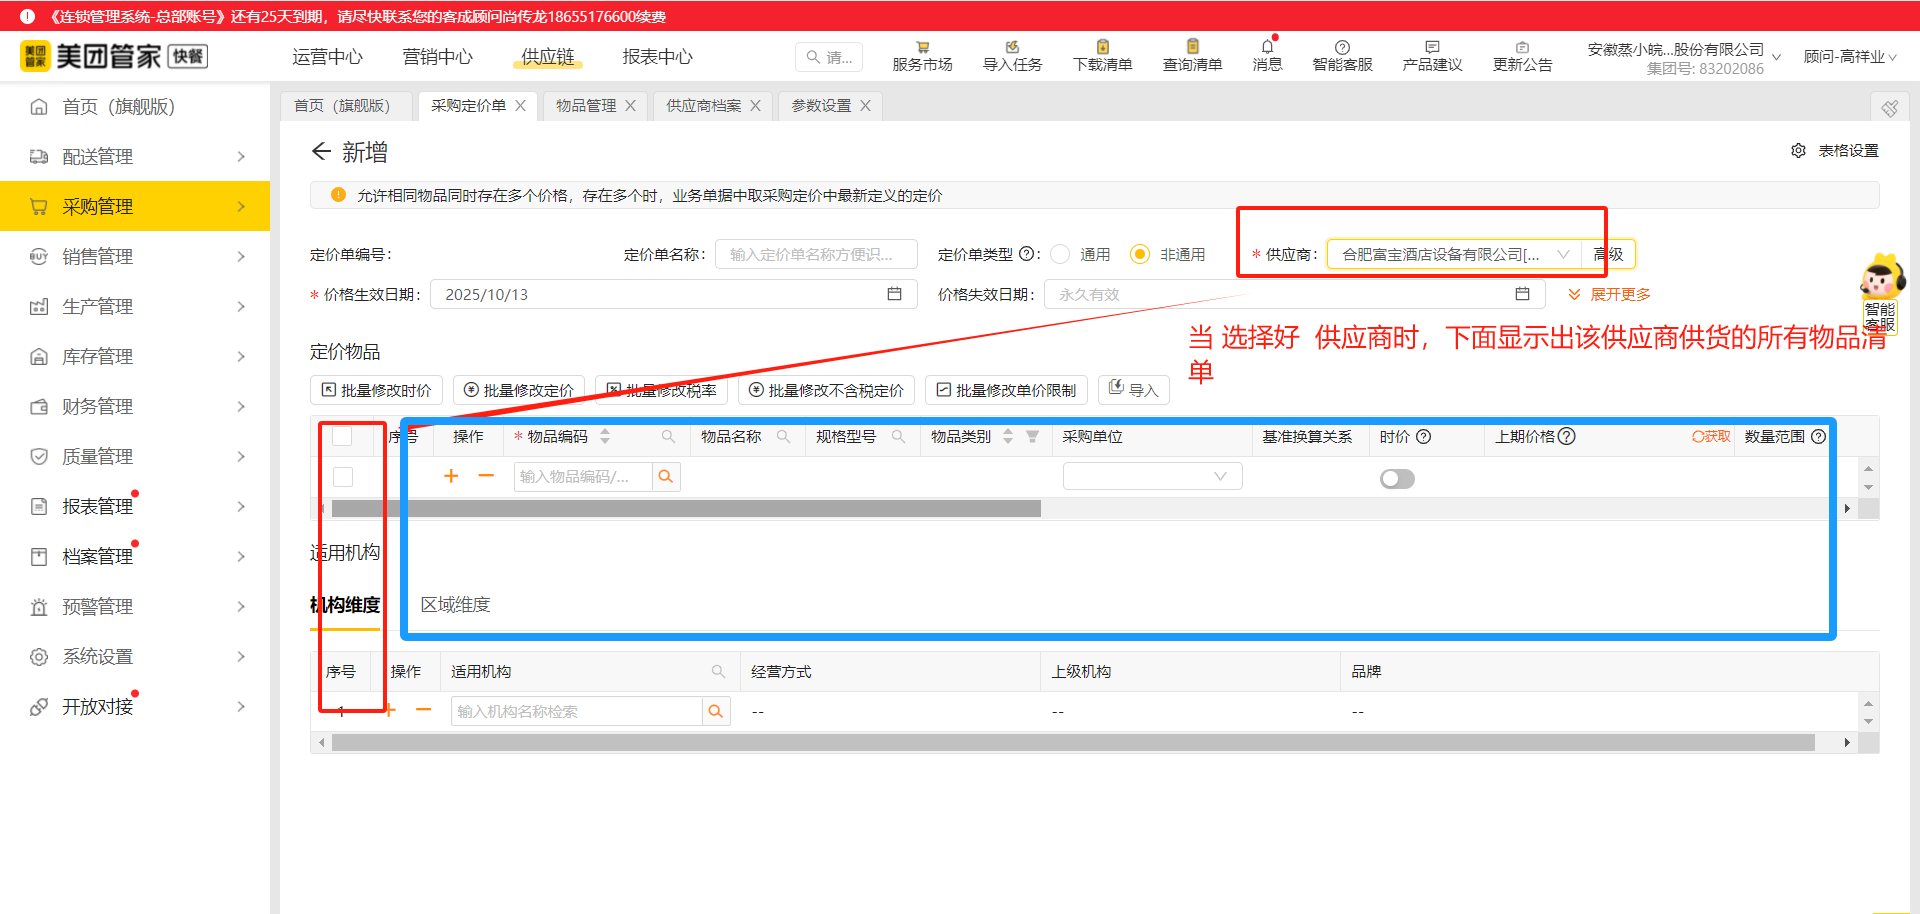Image resolution: width=1920 pixels, height=914 pixels.
Task: Launch 智能客服 smart assistant
Action: click(1341, 55)
